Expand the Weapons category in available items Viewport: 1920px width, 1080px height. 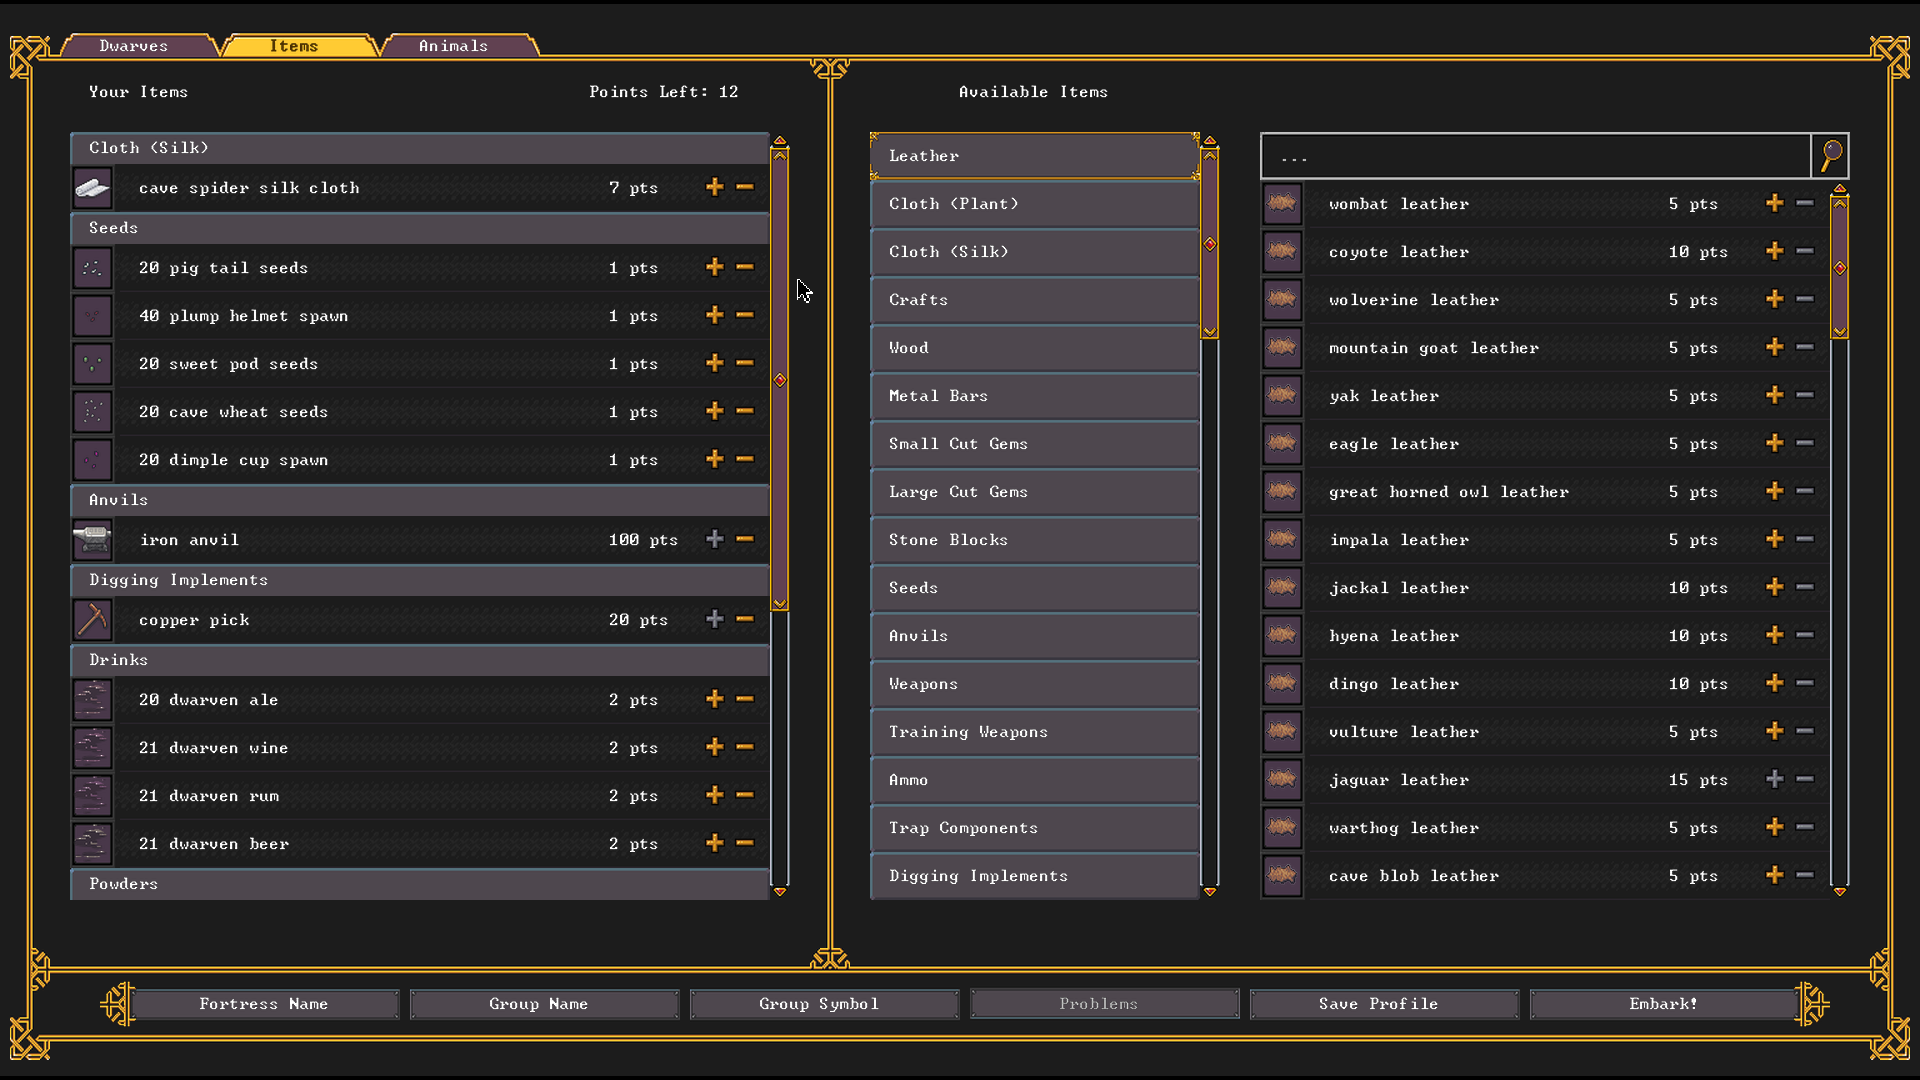(x=1033, y=683)
